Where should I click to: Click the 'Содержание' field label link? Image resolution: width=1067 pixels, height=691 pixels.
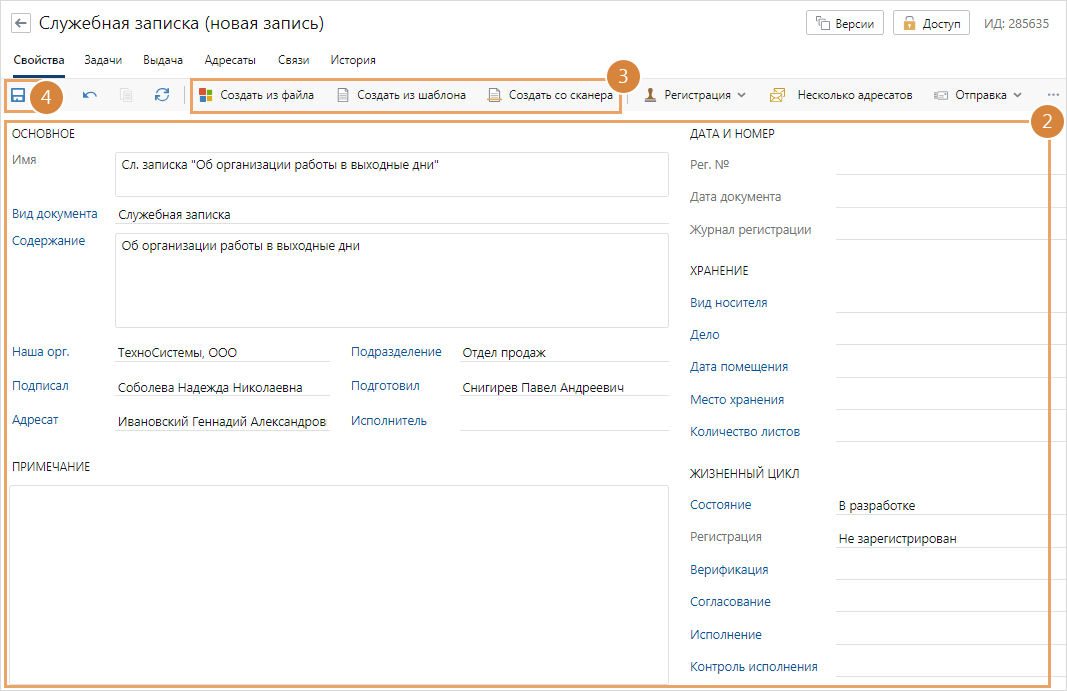point(49,241)
